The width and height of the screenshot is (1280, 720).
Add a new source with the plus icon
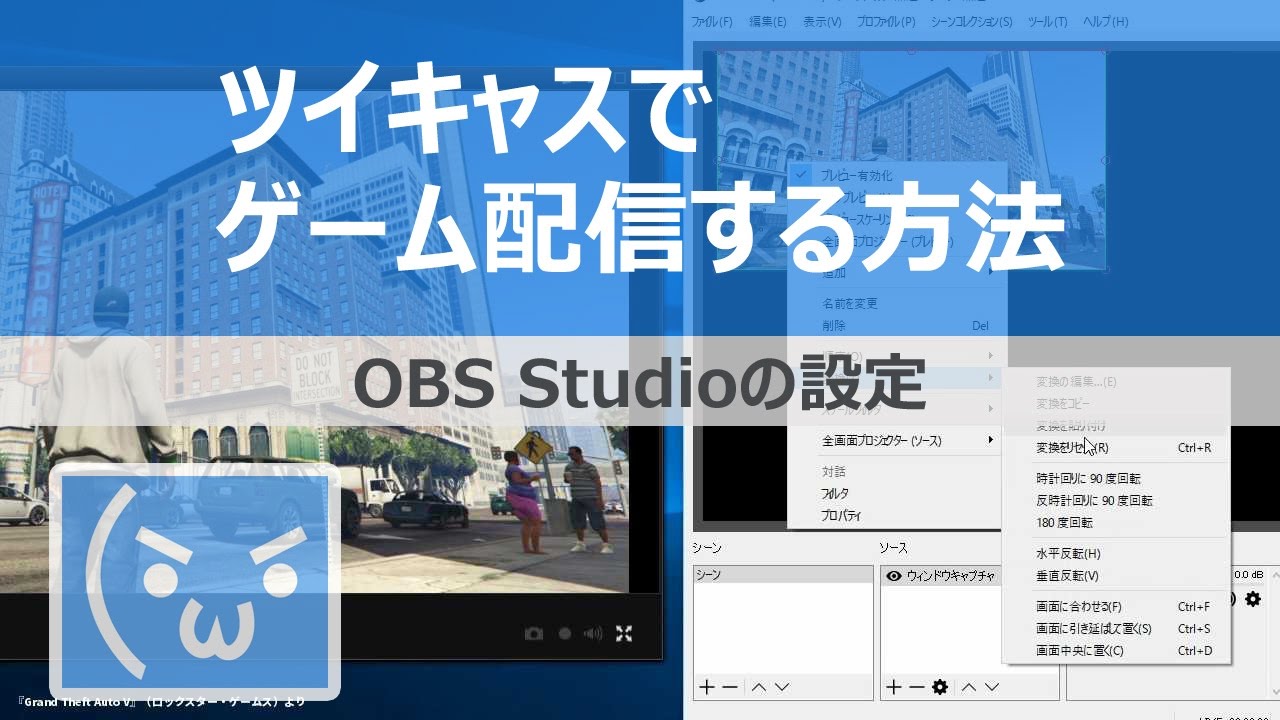click(x=894, y=687)
